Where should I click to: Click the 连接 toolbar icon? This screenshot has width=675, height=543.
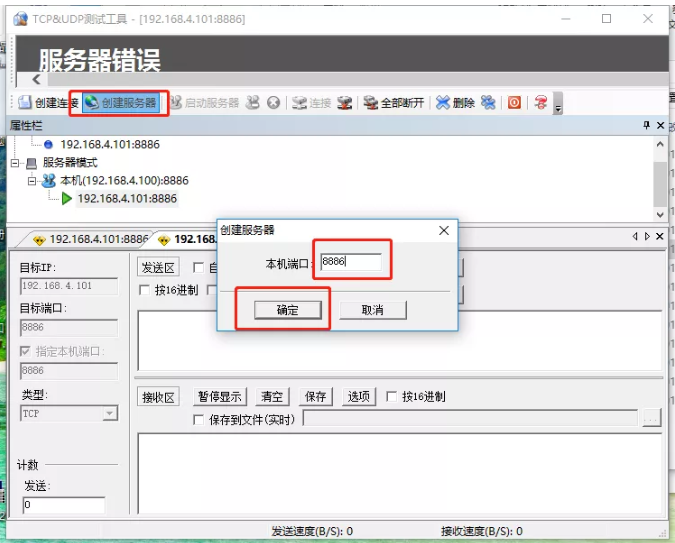coord(311,103)
